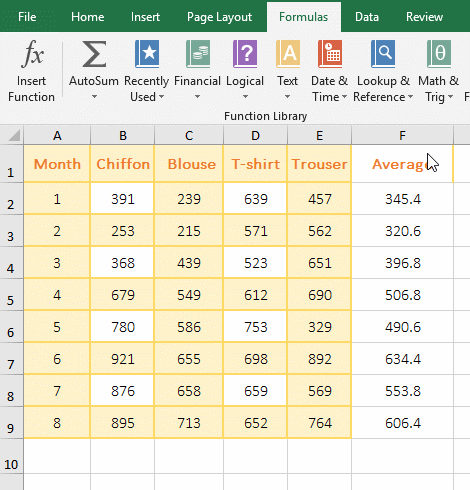The image size is (470, 490).
Task: Expand the AutoSum dropdown arrow
Action: point(94,97)
